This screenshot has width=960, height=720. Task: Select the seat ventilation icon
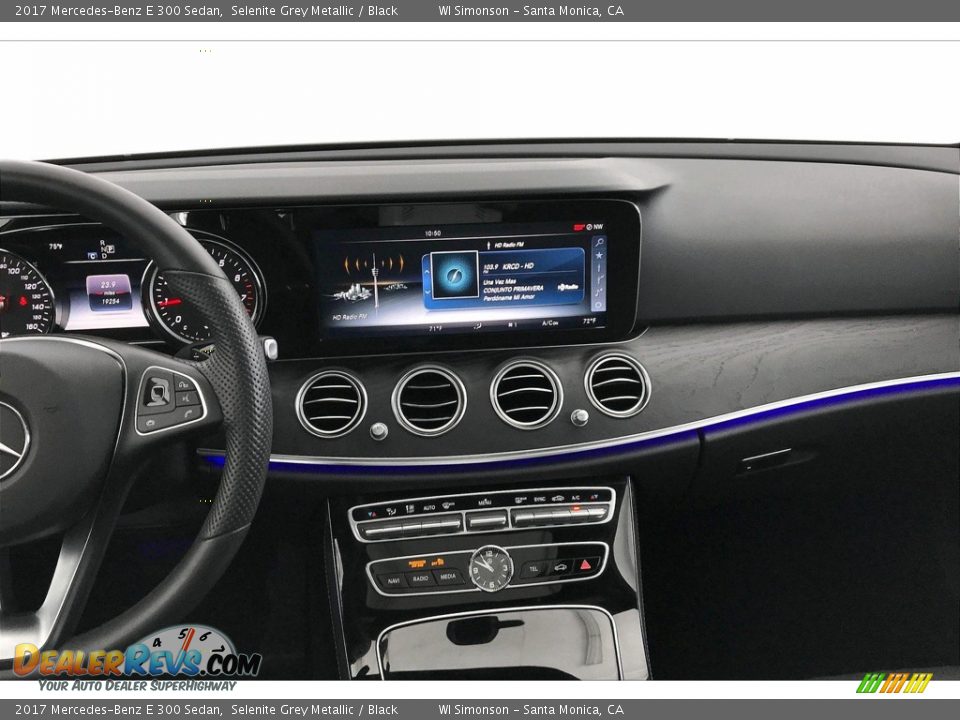tap(391, 509)
